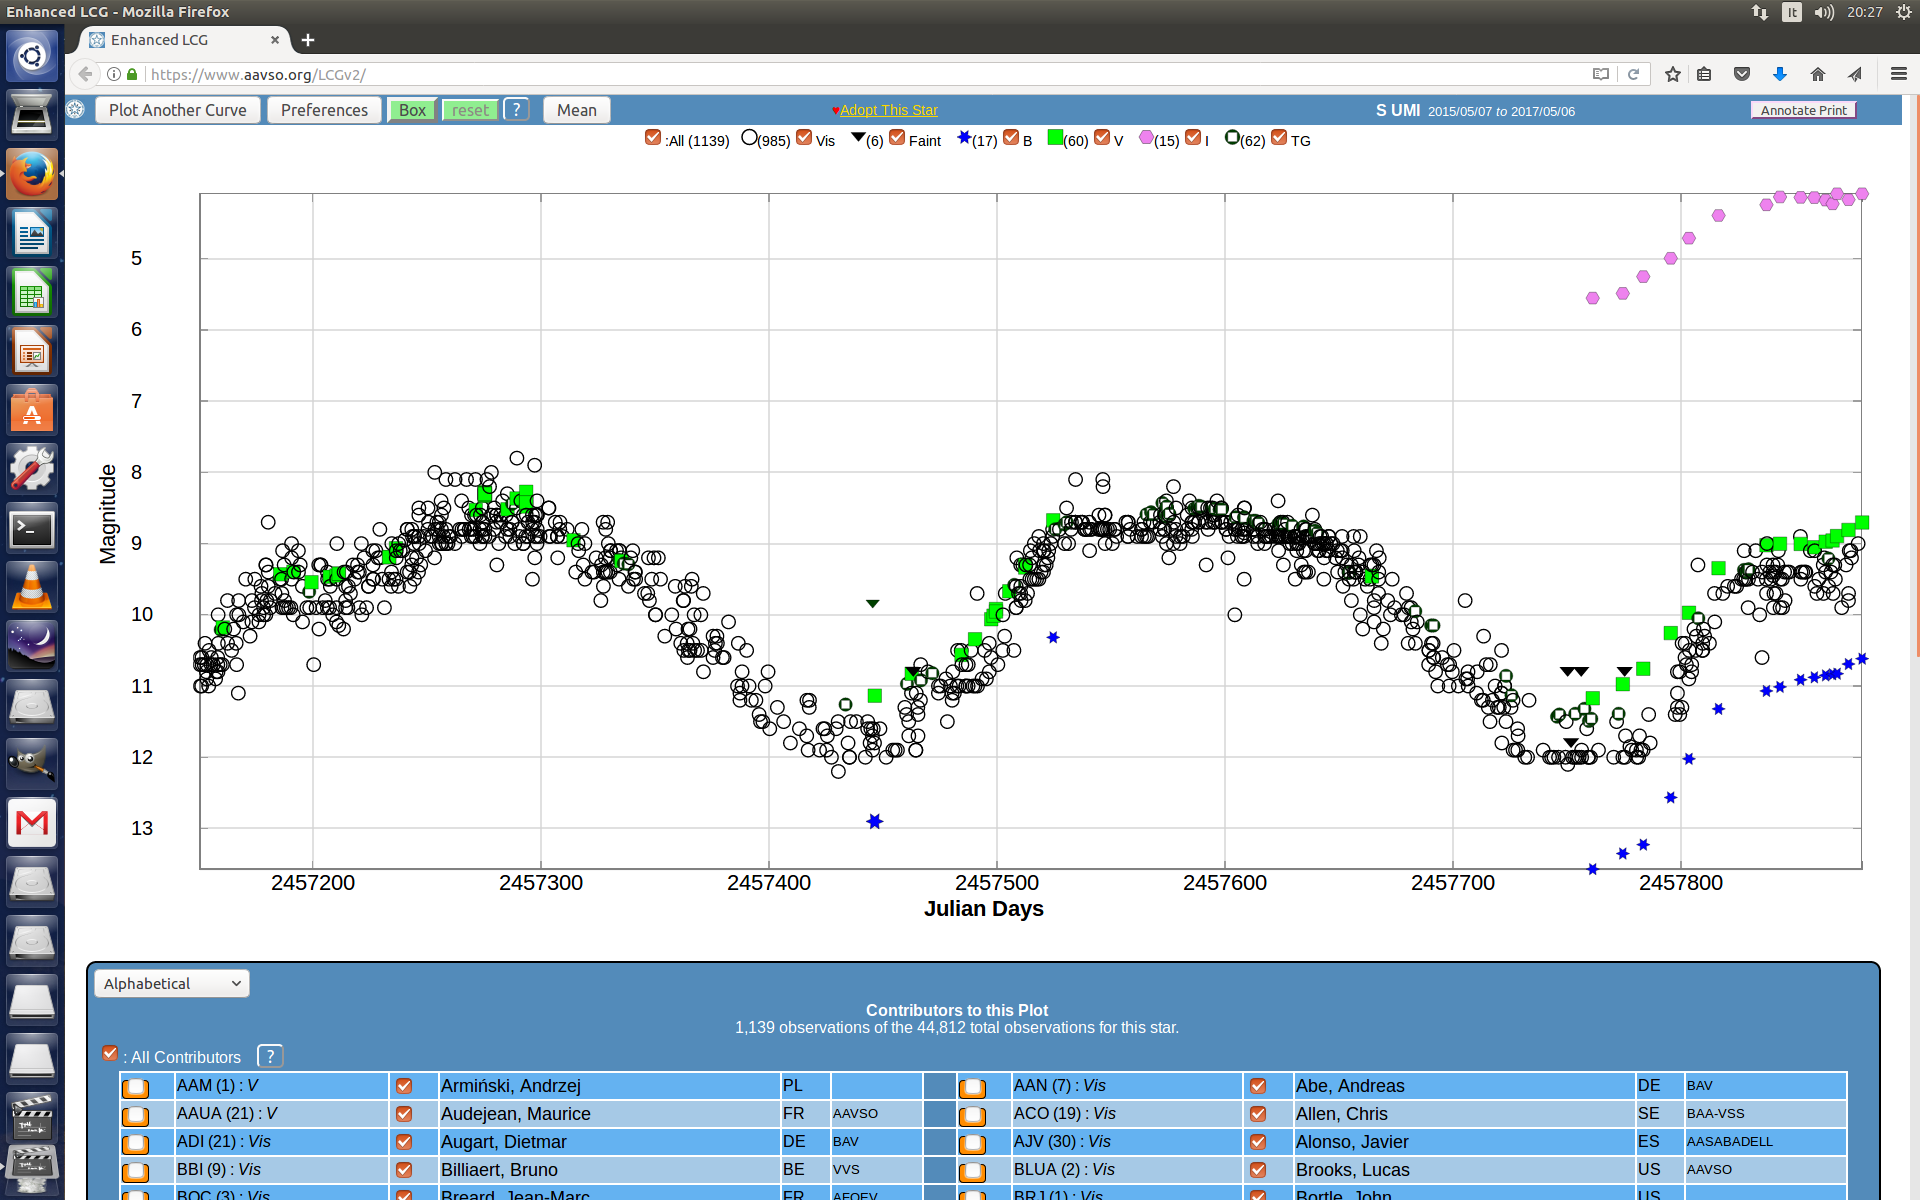The width and height of the screenshot is (1920, 1200).
Task: Toggle the TG band checkbox
Action: 1279,138
